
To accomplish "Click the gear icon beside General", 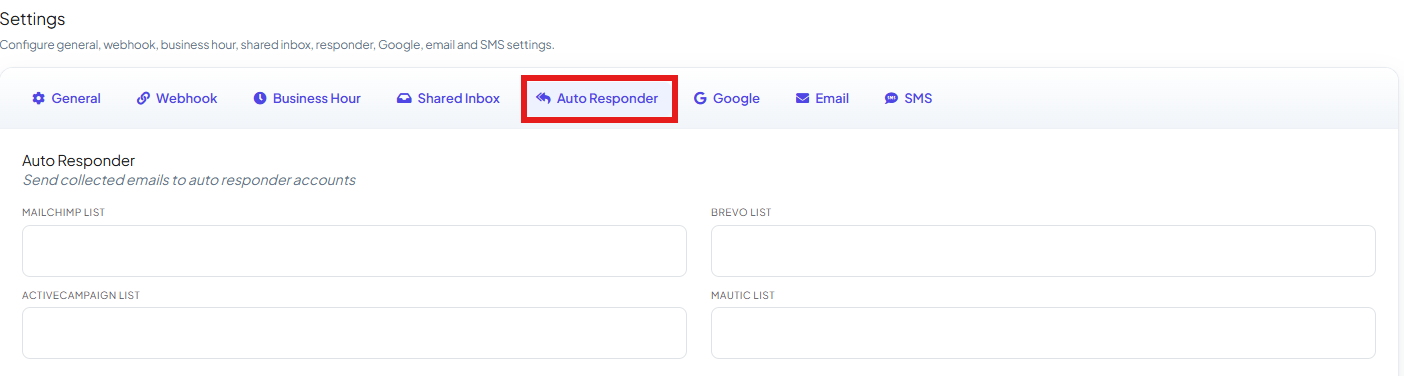I will tap(39, 98).
